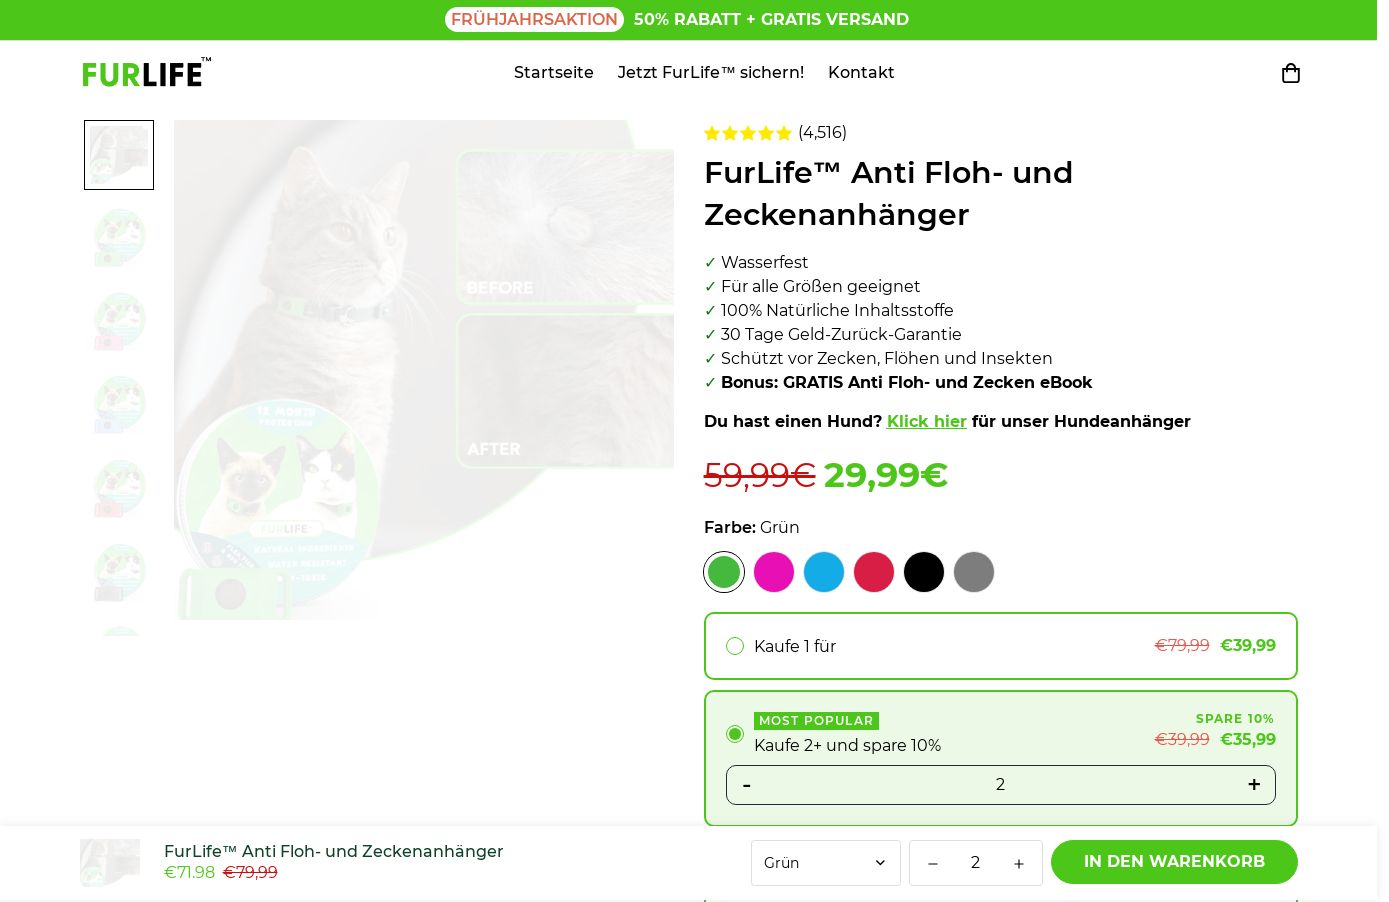Increase sticky bar quantity with plus icon
1389x902 pixels.
1018,864
